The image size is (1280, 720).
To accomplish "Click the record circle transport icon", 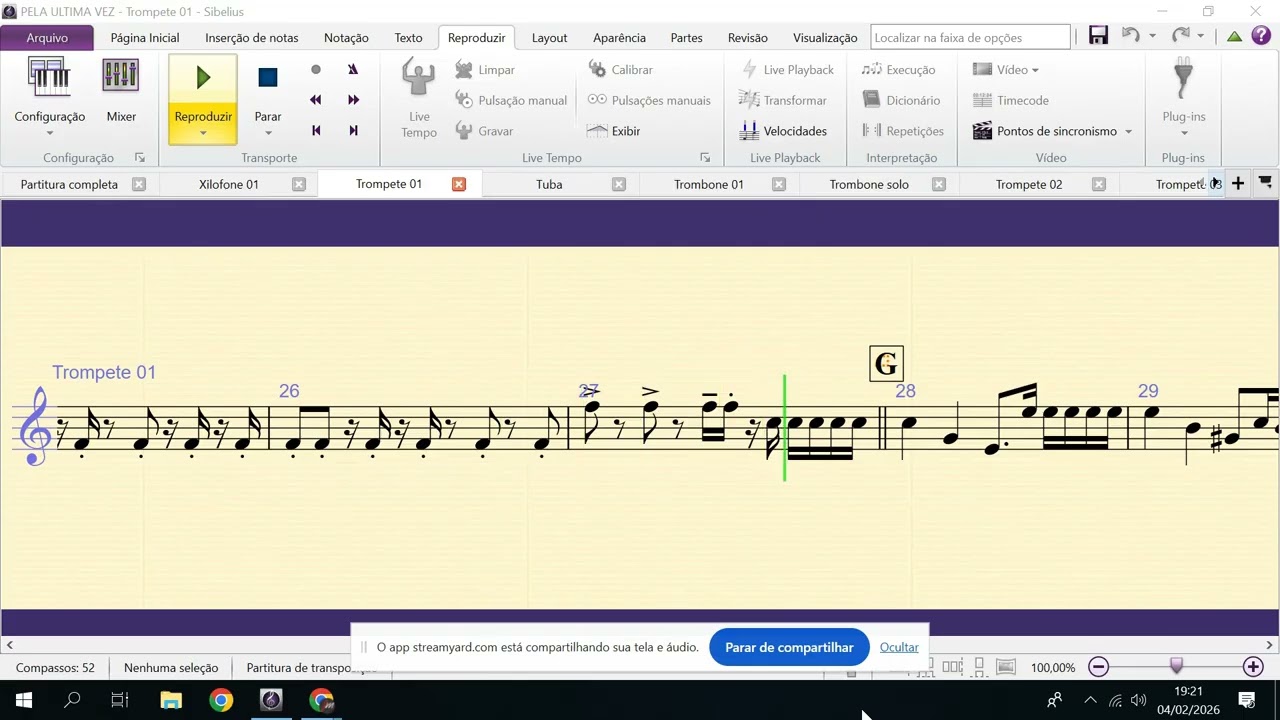I will [x=316, y=70].
